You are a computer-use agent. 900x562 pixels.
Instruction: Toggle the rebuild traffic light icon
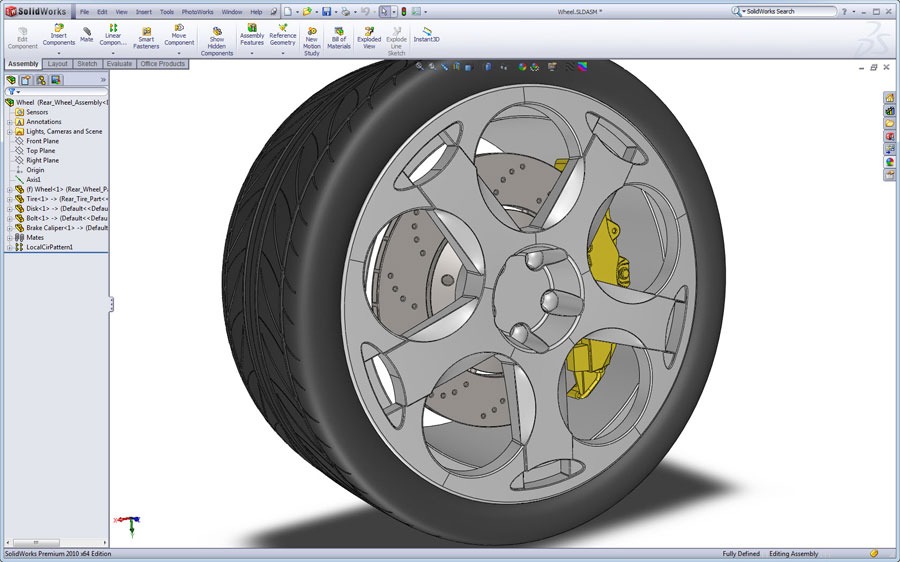[x=403, y=12]
